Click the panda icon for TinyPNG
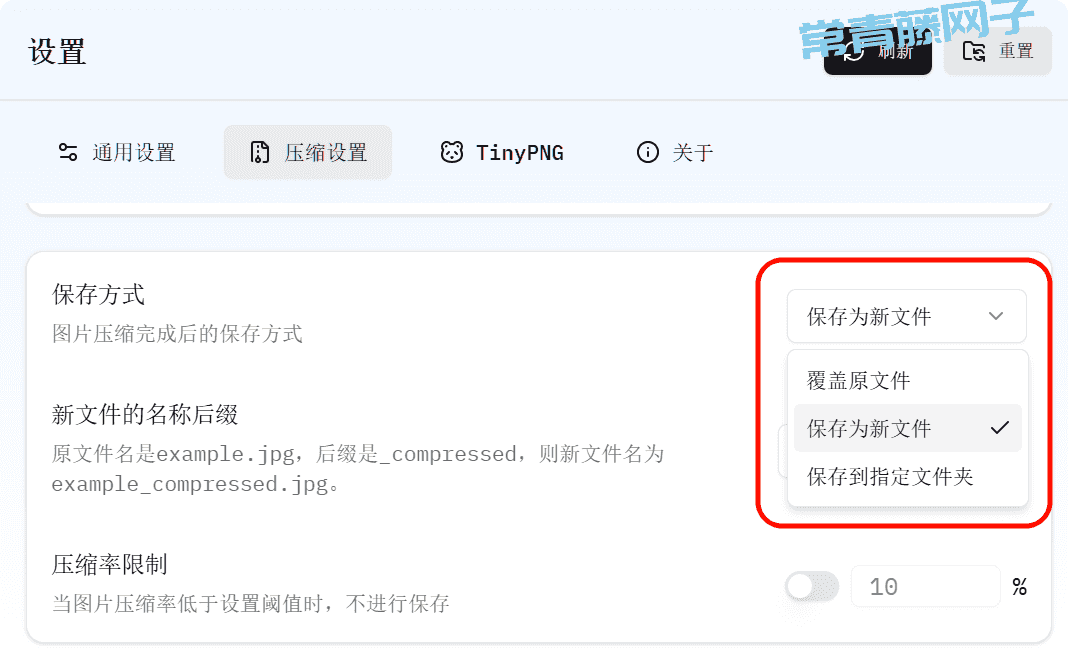 452,152
